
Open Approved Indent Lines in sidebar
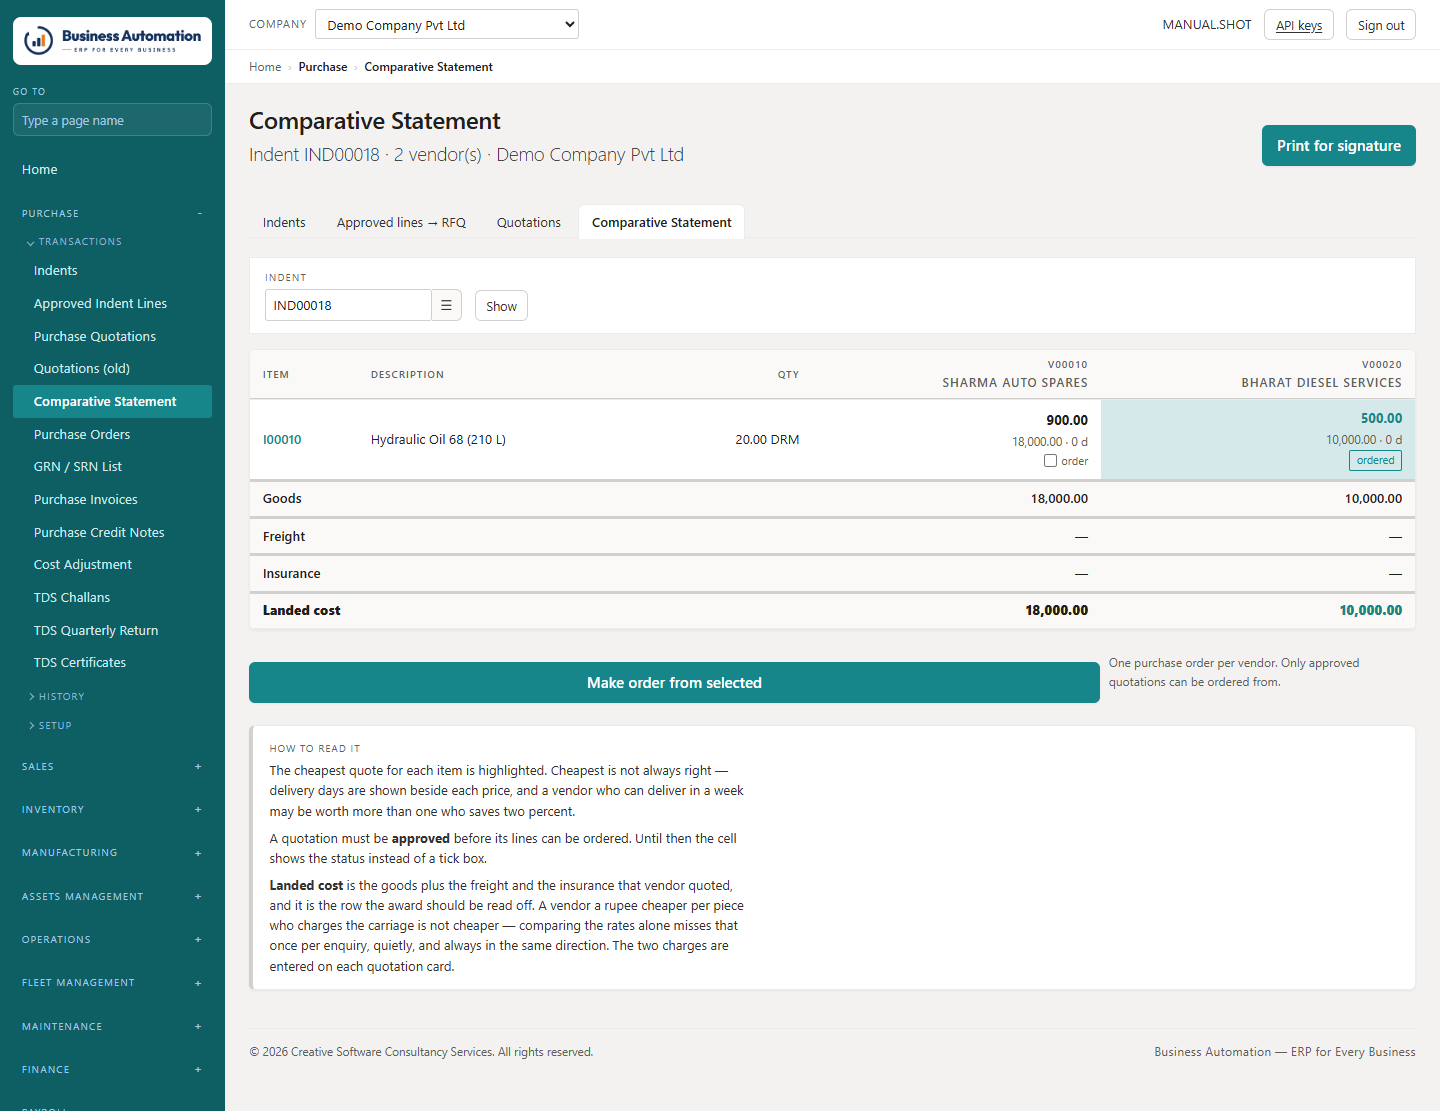[112, 304]
